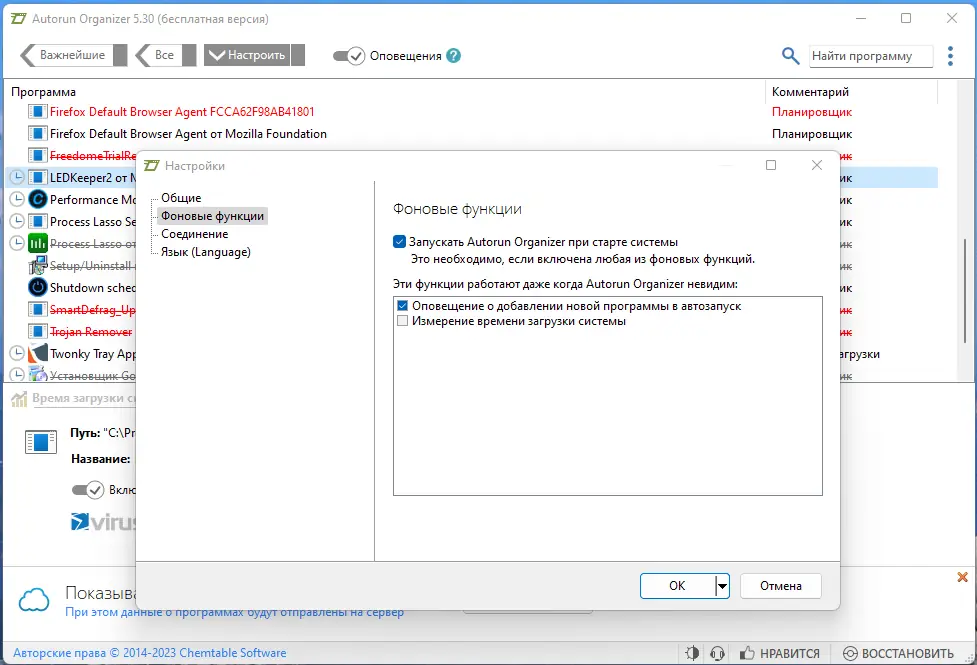977x665 pixels.
Task: Uncheck Запускать Autorun Organizer при старте системы
Action: (399, 242)
